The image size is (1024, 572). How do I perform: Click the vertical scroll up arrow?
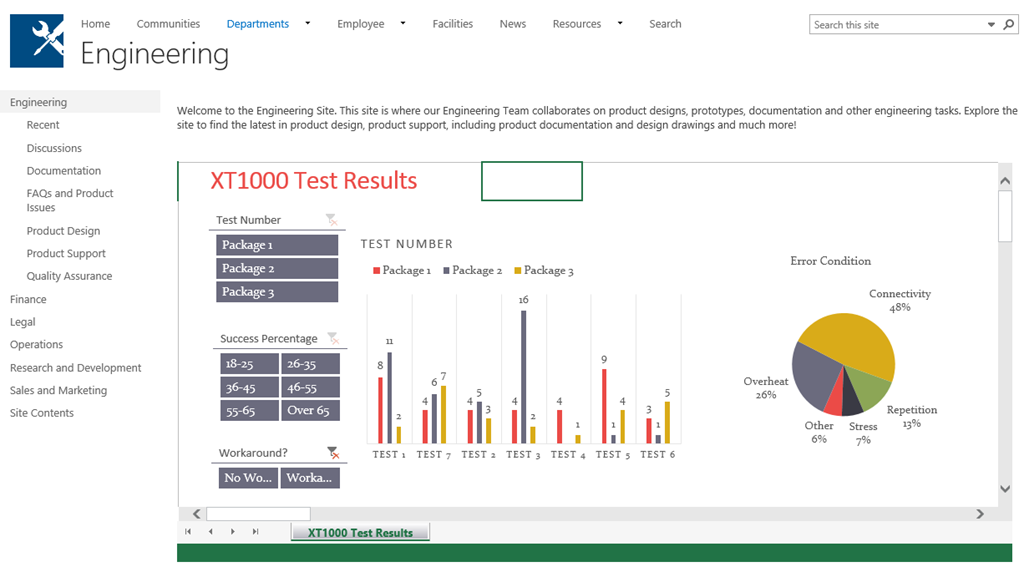coord(1005,181)
